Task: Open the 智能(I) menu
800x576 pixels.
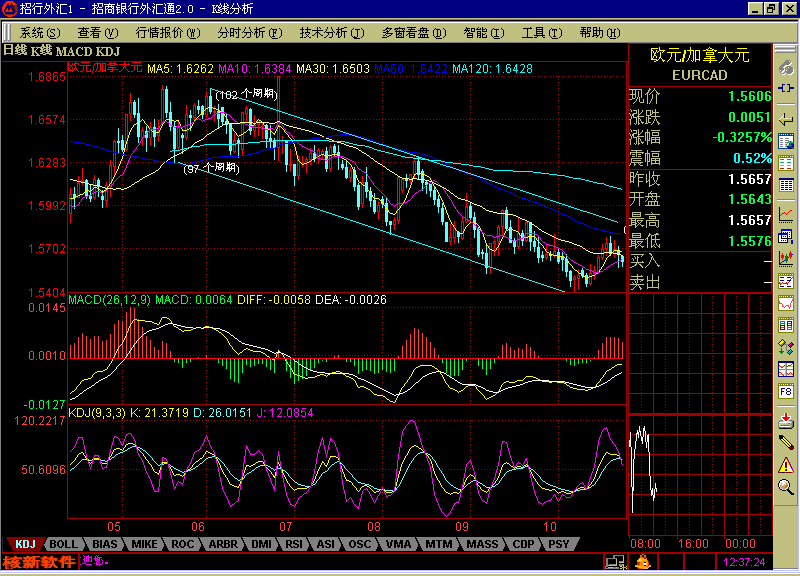Action: pyautogui.click(x=484, y=33)
